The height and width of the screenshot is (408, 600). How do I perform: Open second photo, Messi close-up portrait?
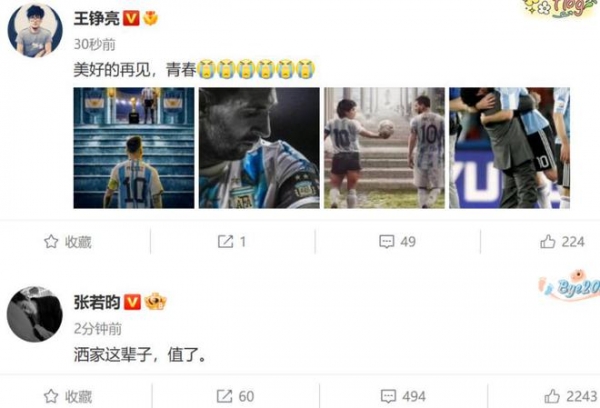(259, 148)
